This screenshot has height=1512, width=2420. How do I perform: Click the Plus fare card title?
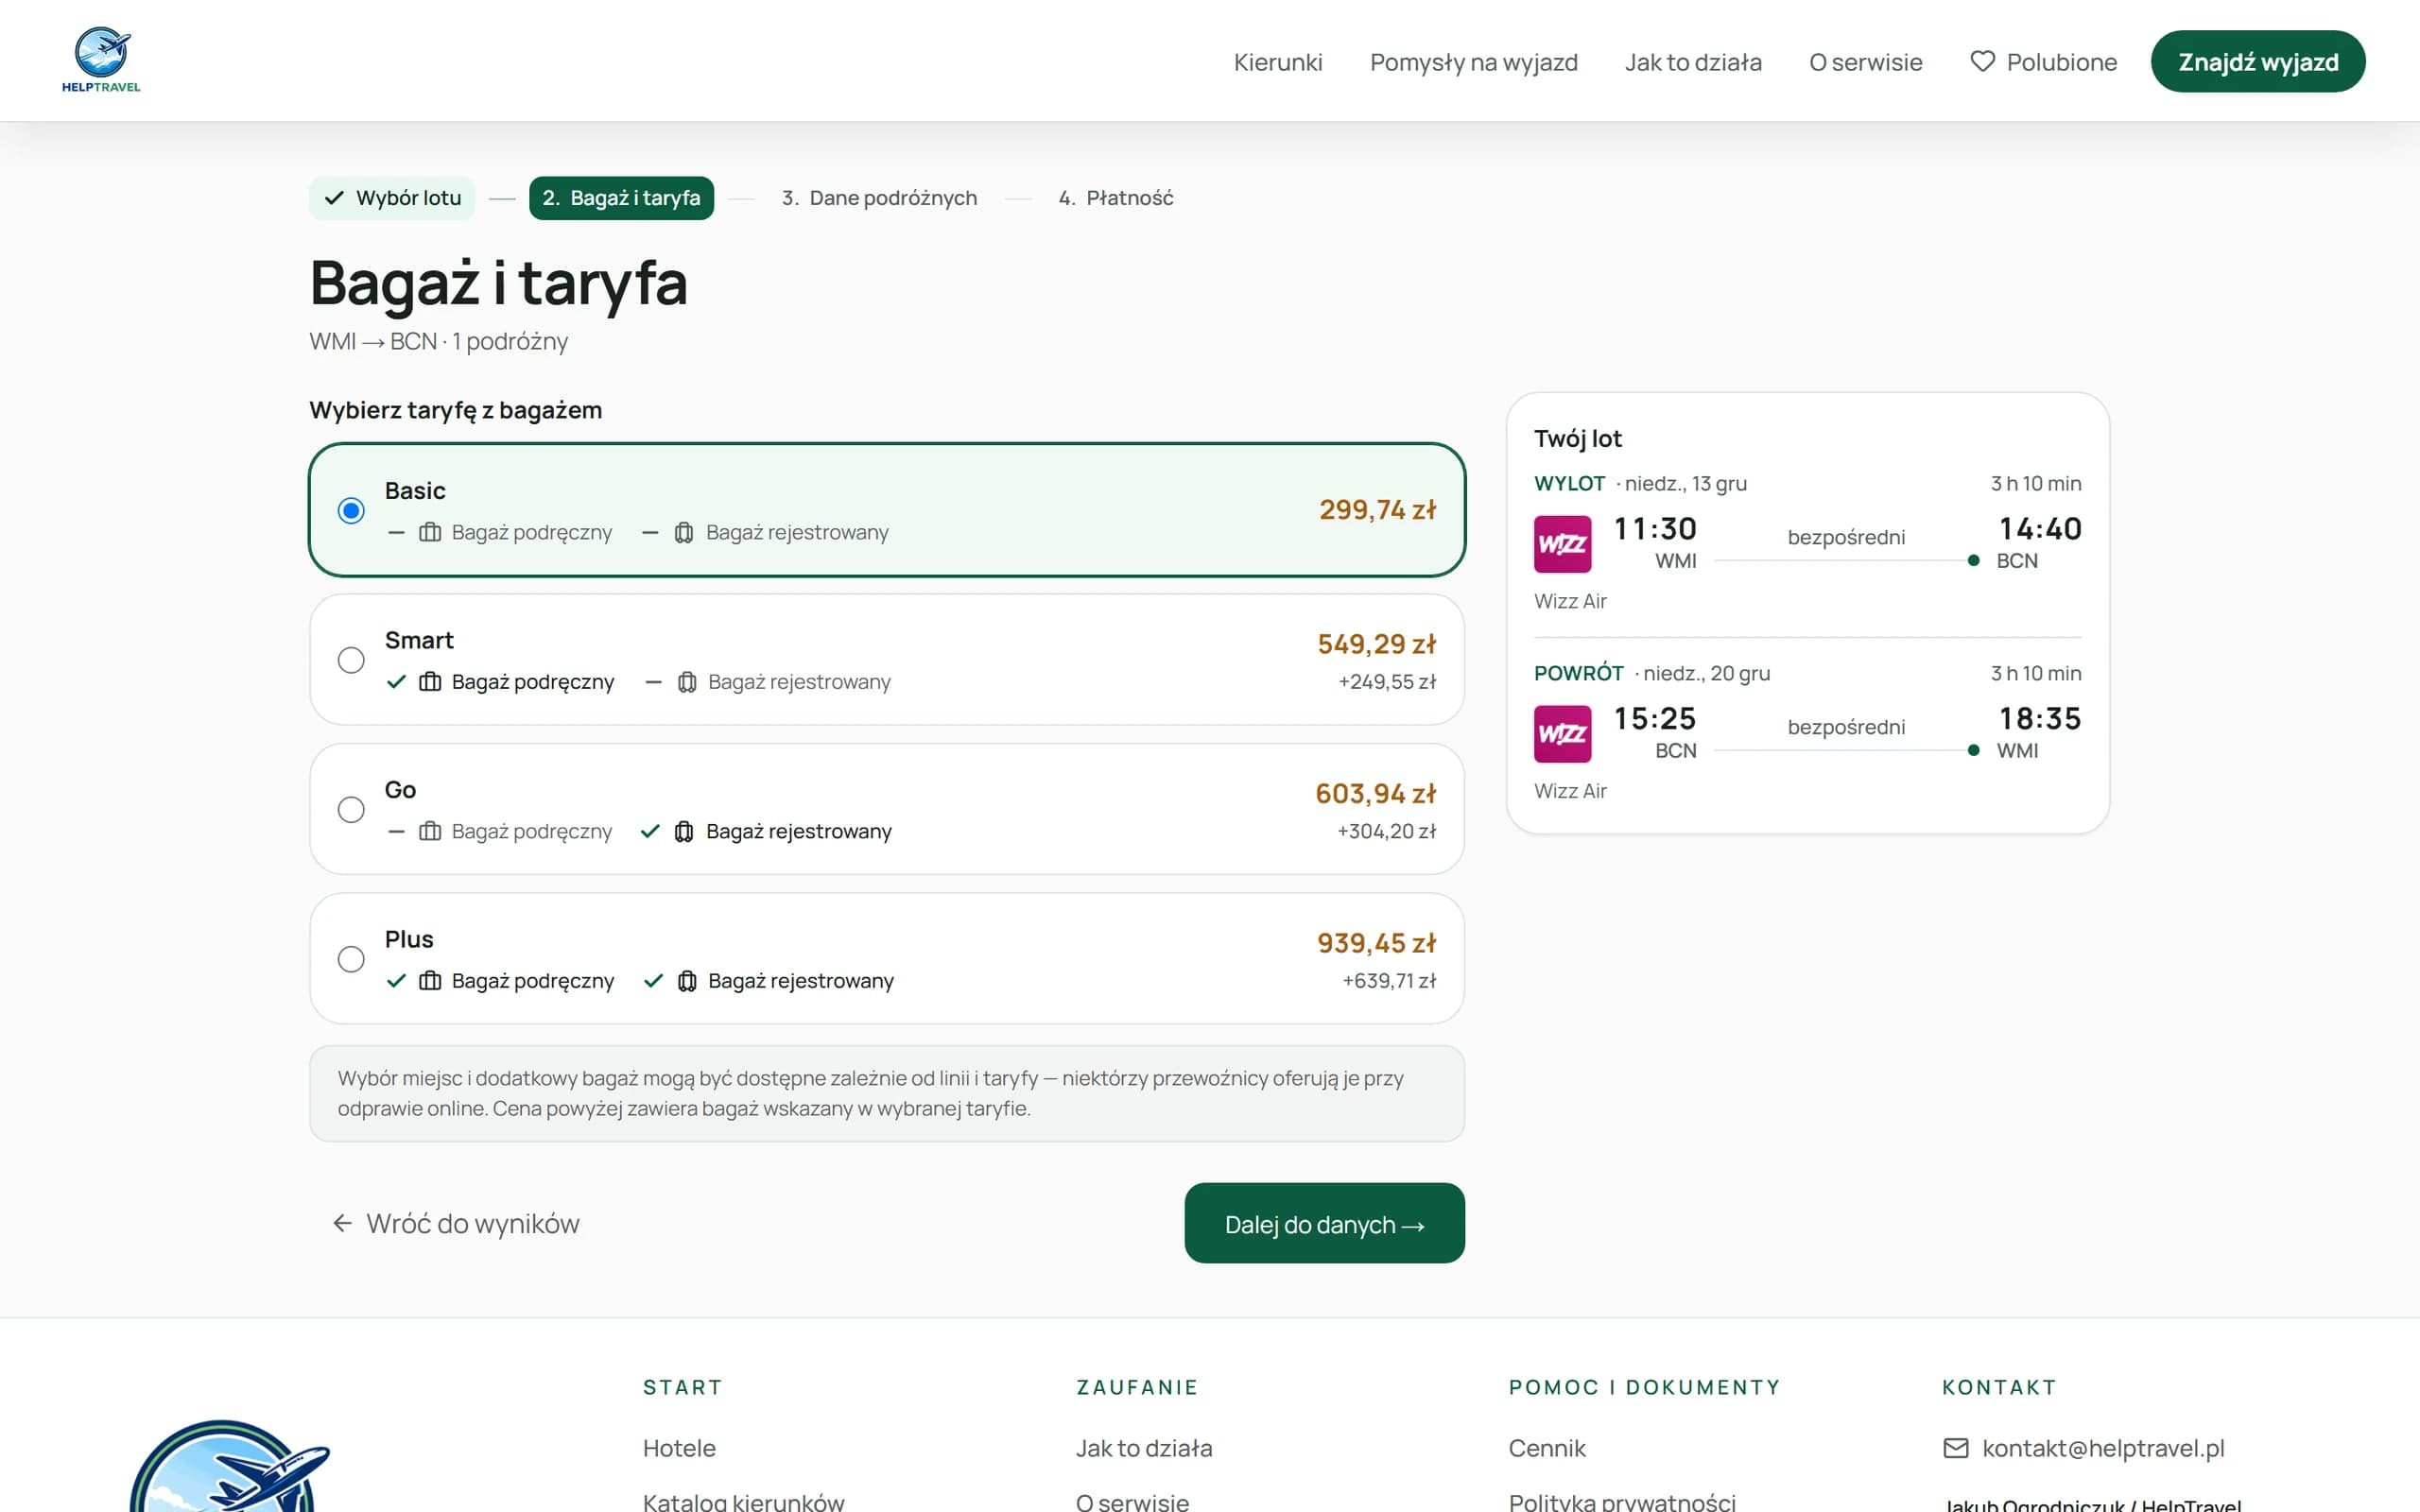point(409,939)
